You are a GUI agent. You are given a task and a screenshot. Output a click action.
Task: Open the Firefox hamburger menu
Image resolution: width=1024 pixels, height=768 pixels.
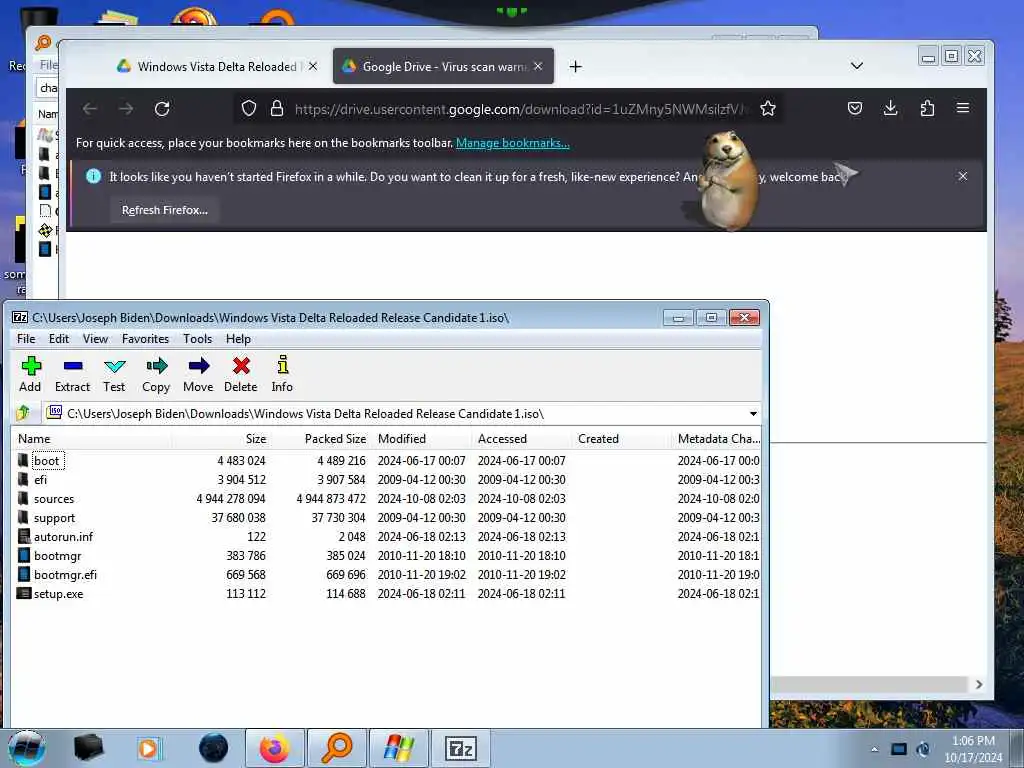tap(963, 108)
